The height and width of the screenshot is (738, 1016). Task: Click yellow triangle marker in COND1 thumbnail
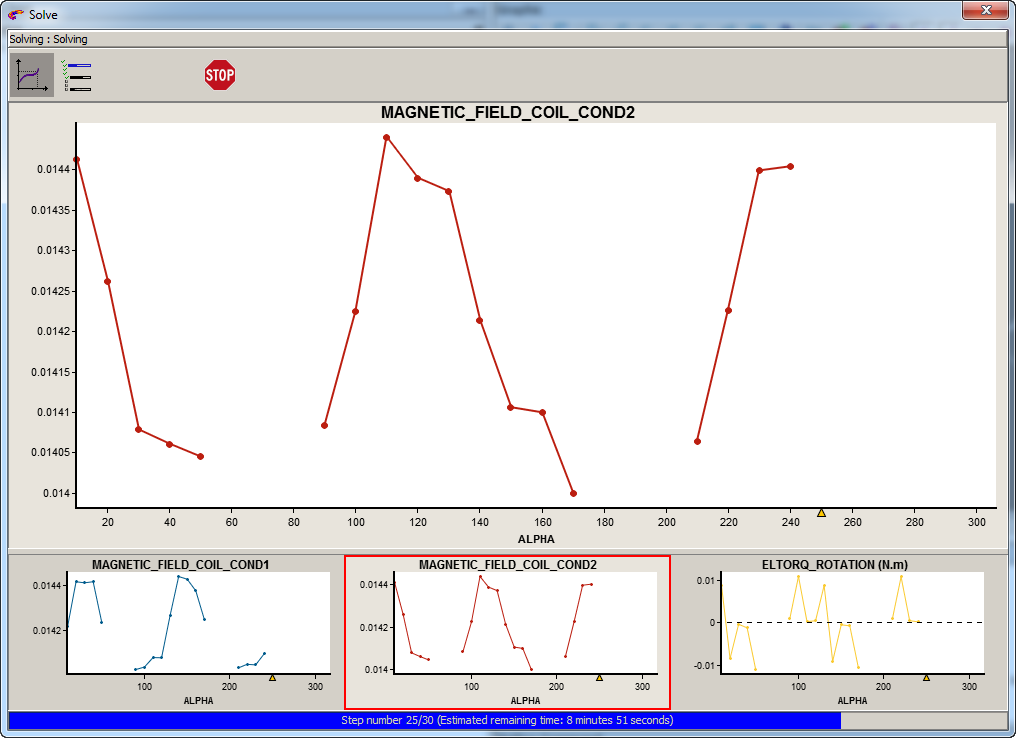tap(272, 677)
